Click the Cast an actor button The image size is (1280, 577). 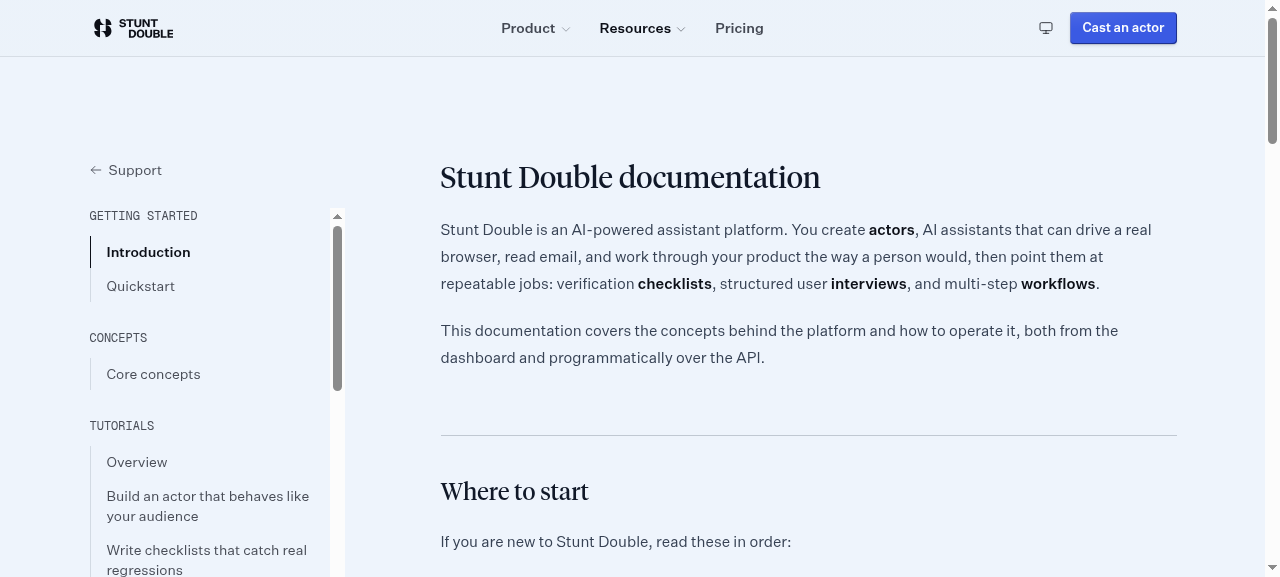(x=1123, y=28)
